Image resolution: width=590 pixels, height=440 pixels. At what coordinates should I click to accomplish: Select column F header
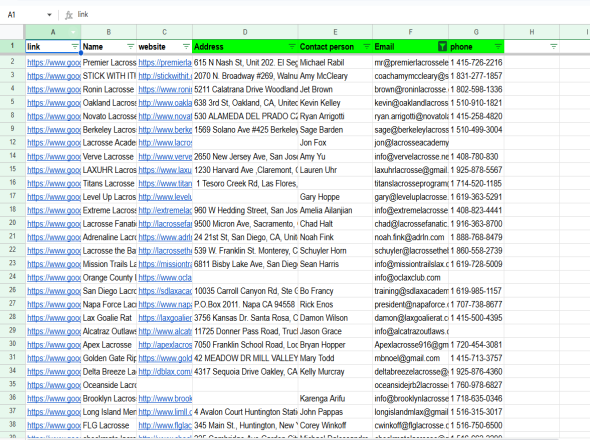coord(411,32)
